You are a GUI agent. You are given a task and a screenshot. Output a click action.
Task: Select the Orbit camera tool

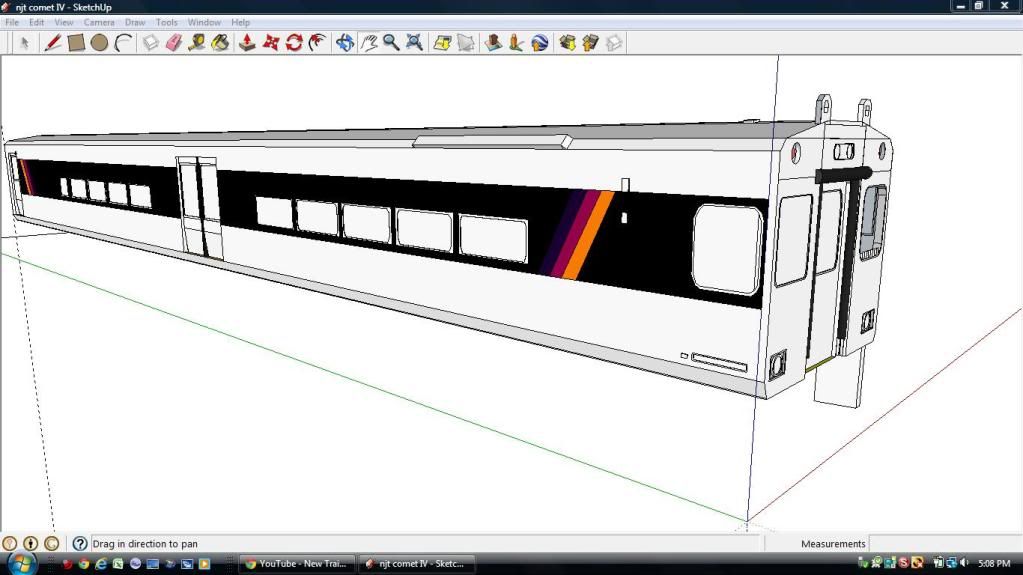click(345, 43)
